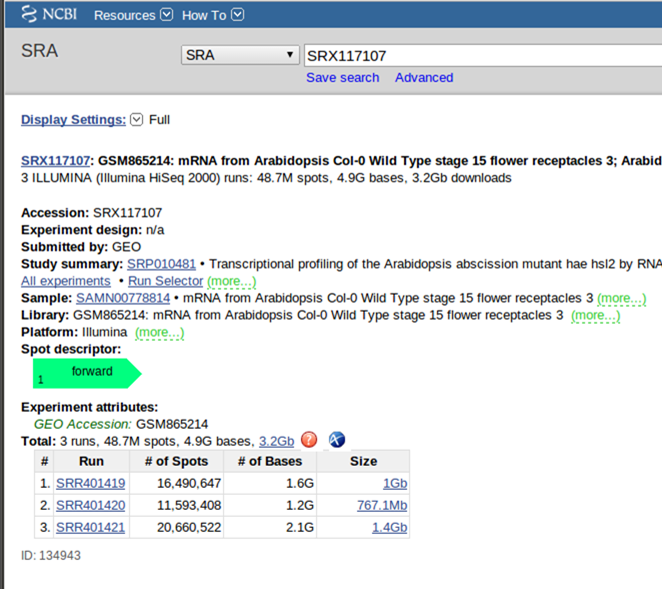
Task: Click the blue Aspera download icon
Action: (x=337, y=440)
